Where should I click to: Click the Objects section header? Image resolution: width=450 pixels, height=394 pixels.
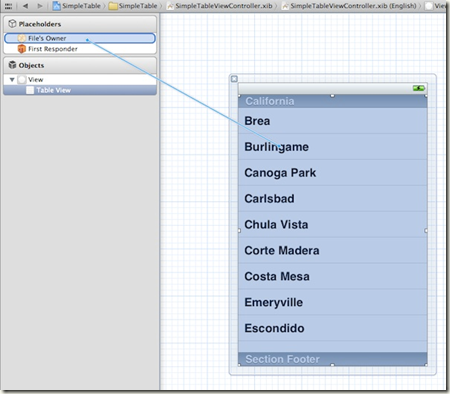click(x=80, y=65)
